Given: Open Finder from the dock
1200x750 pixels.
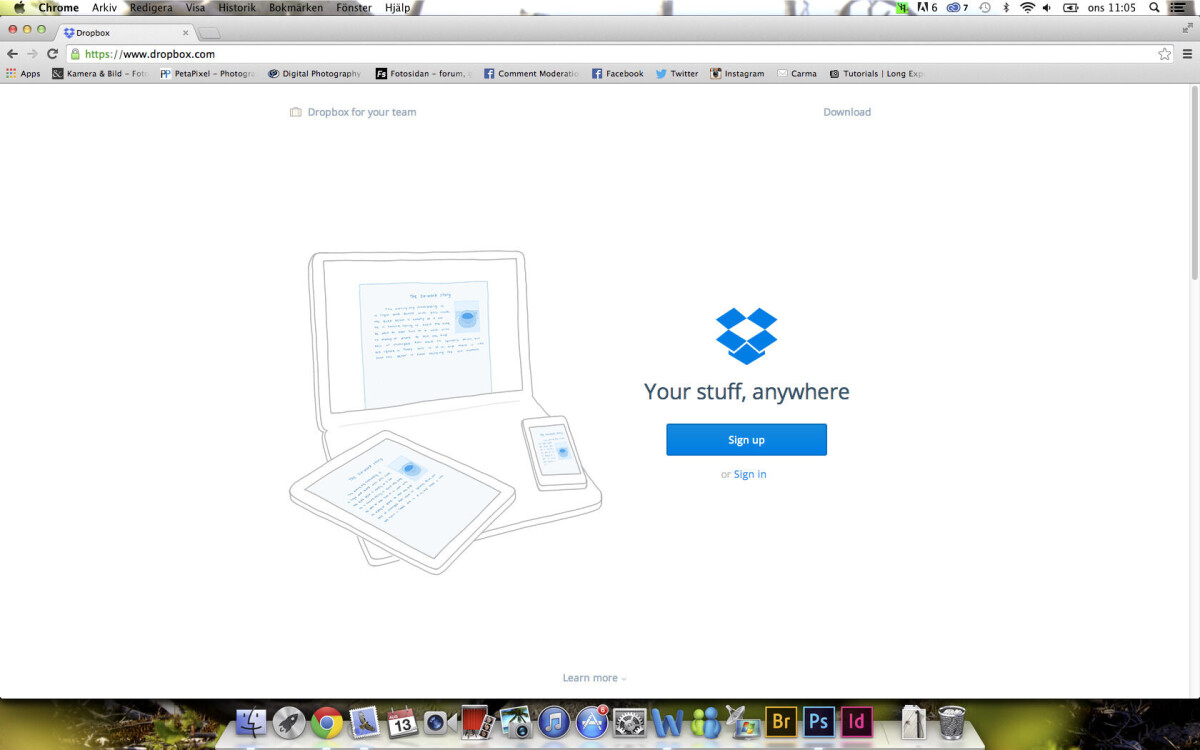Looking at the screenshot, I should click(251, 722).
